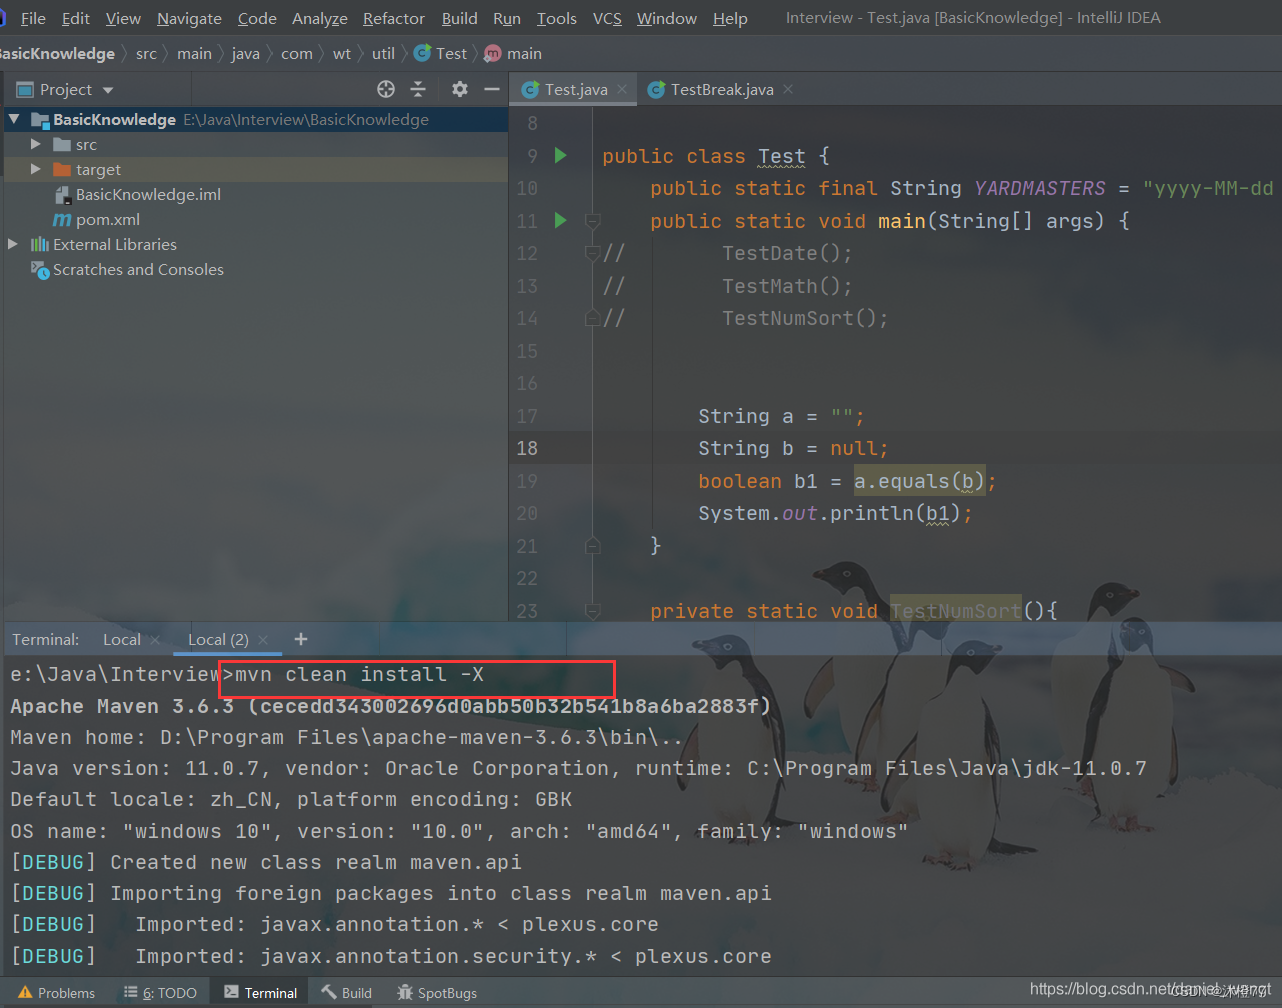
Task: Close the Test.java tab
Action: [622, 89]
